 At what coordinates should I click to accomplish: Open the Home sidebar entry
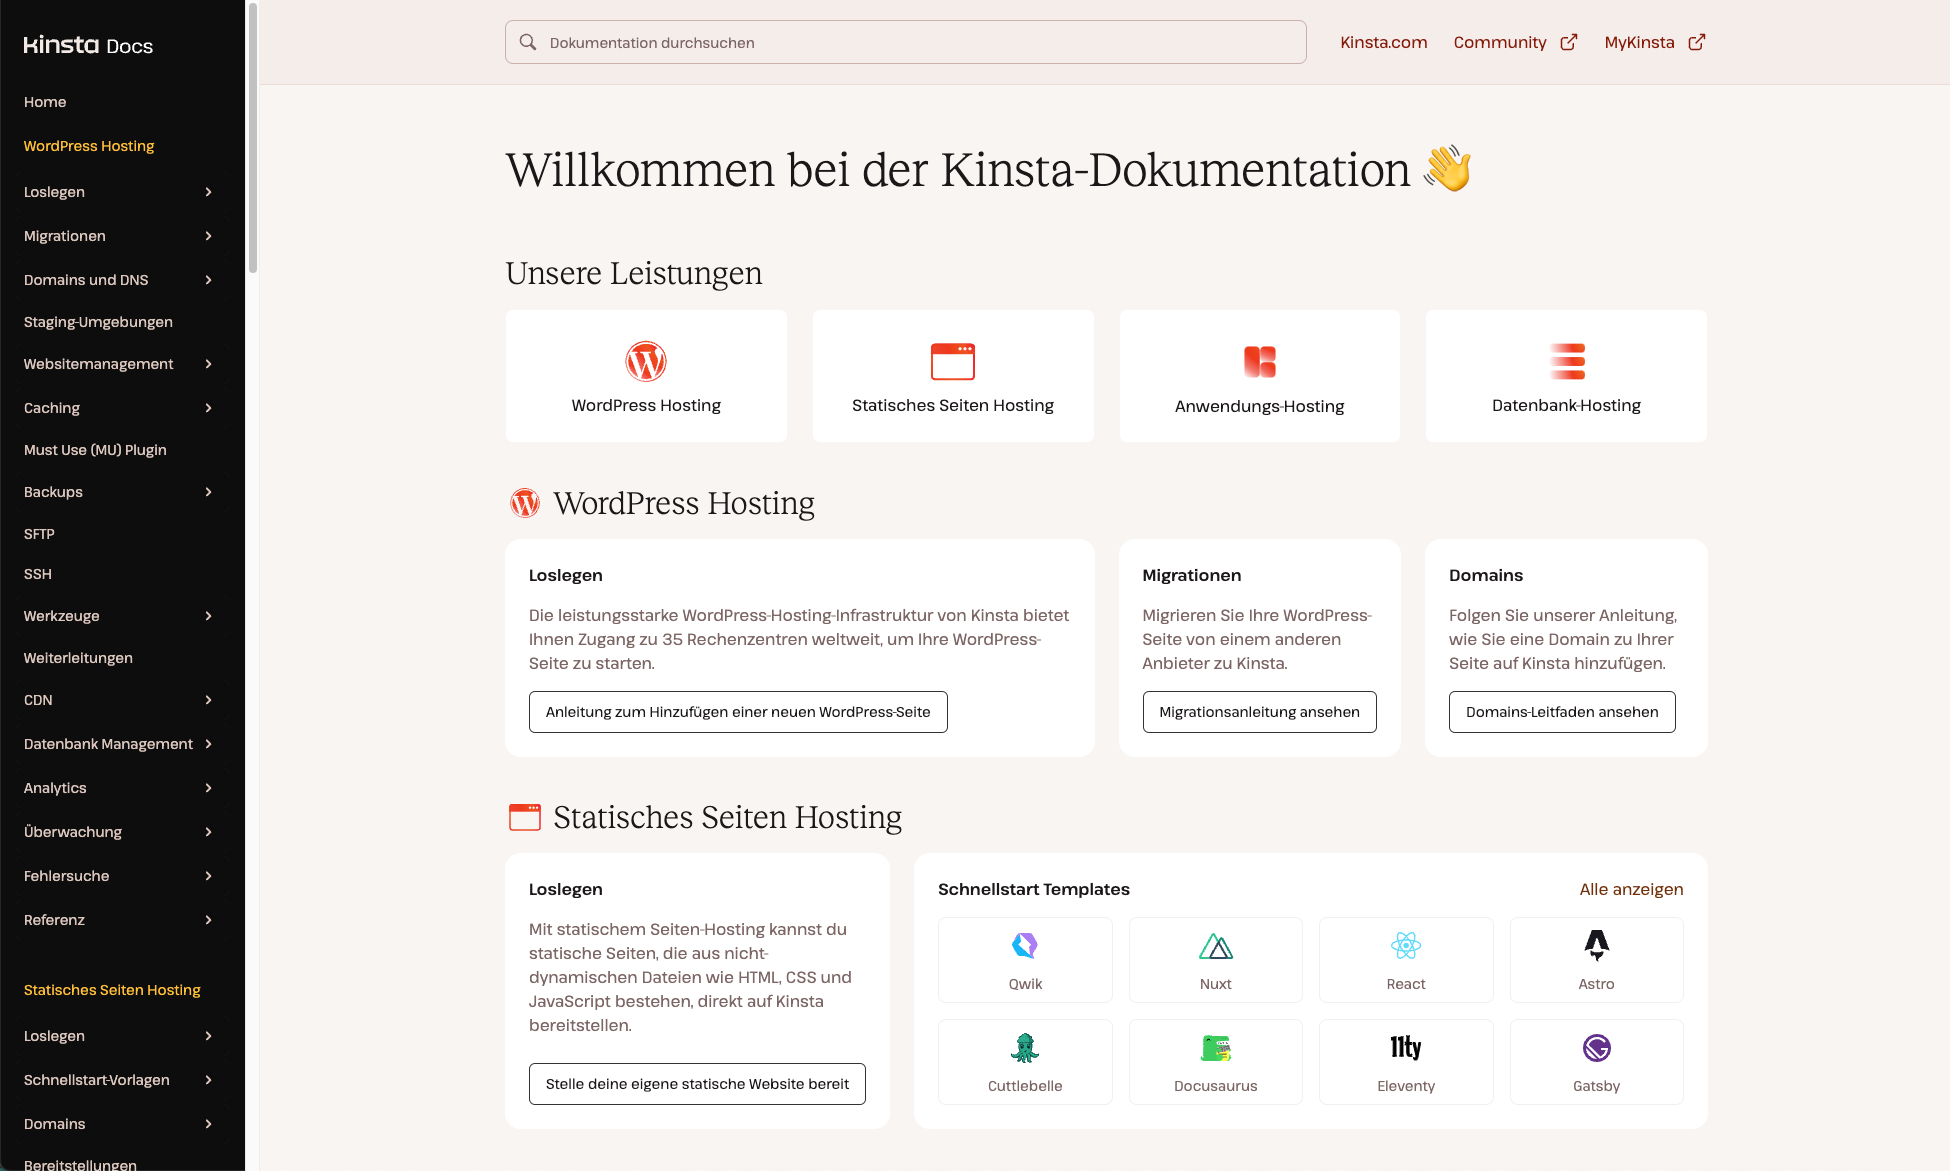[45, 101]
